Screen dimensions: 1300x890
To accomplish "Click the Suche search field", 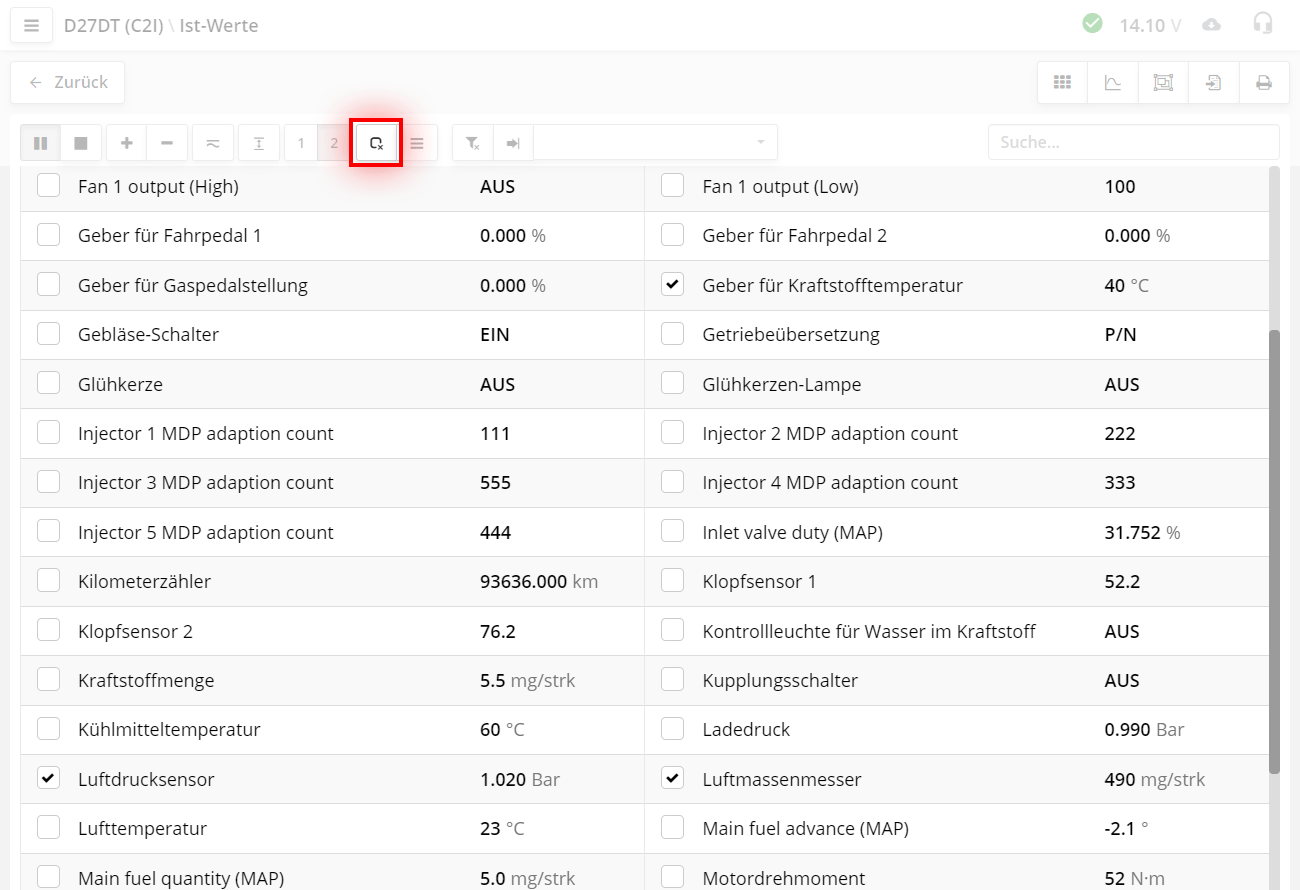I will pyautogui.click(x=1133, y=142).
